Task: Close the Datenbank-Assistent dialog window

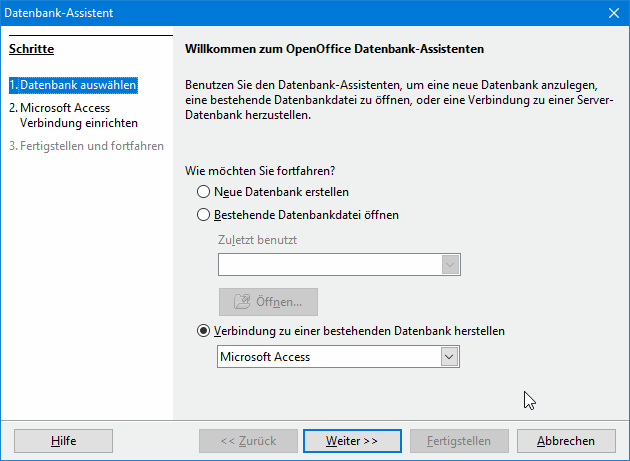Action: pos(614,13)
